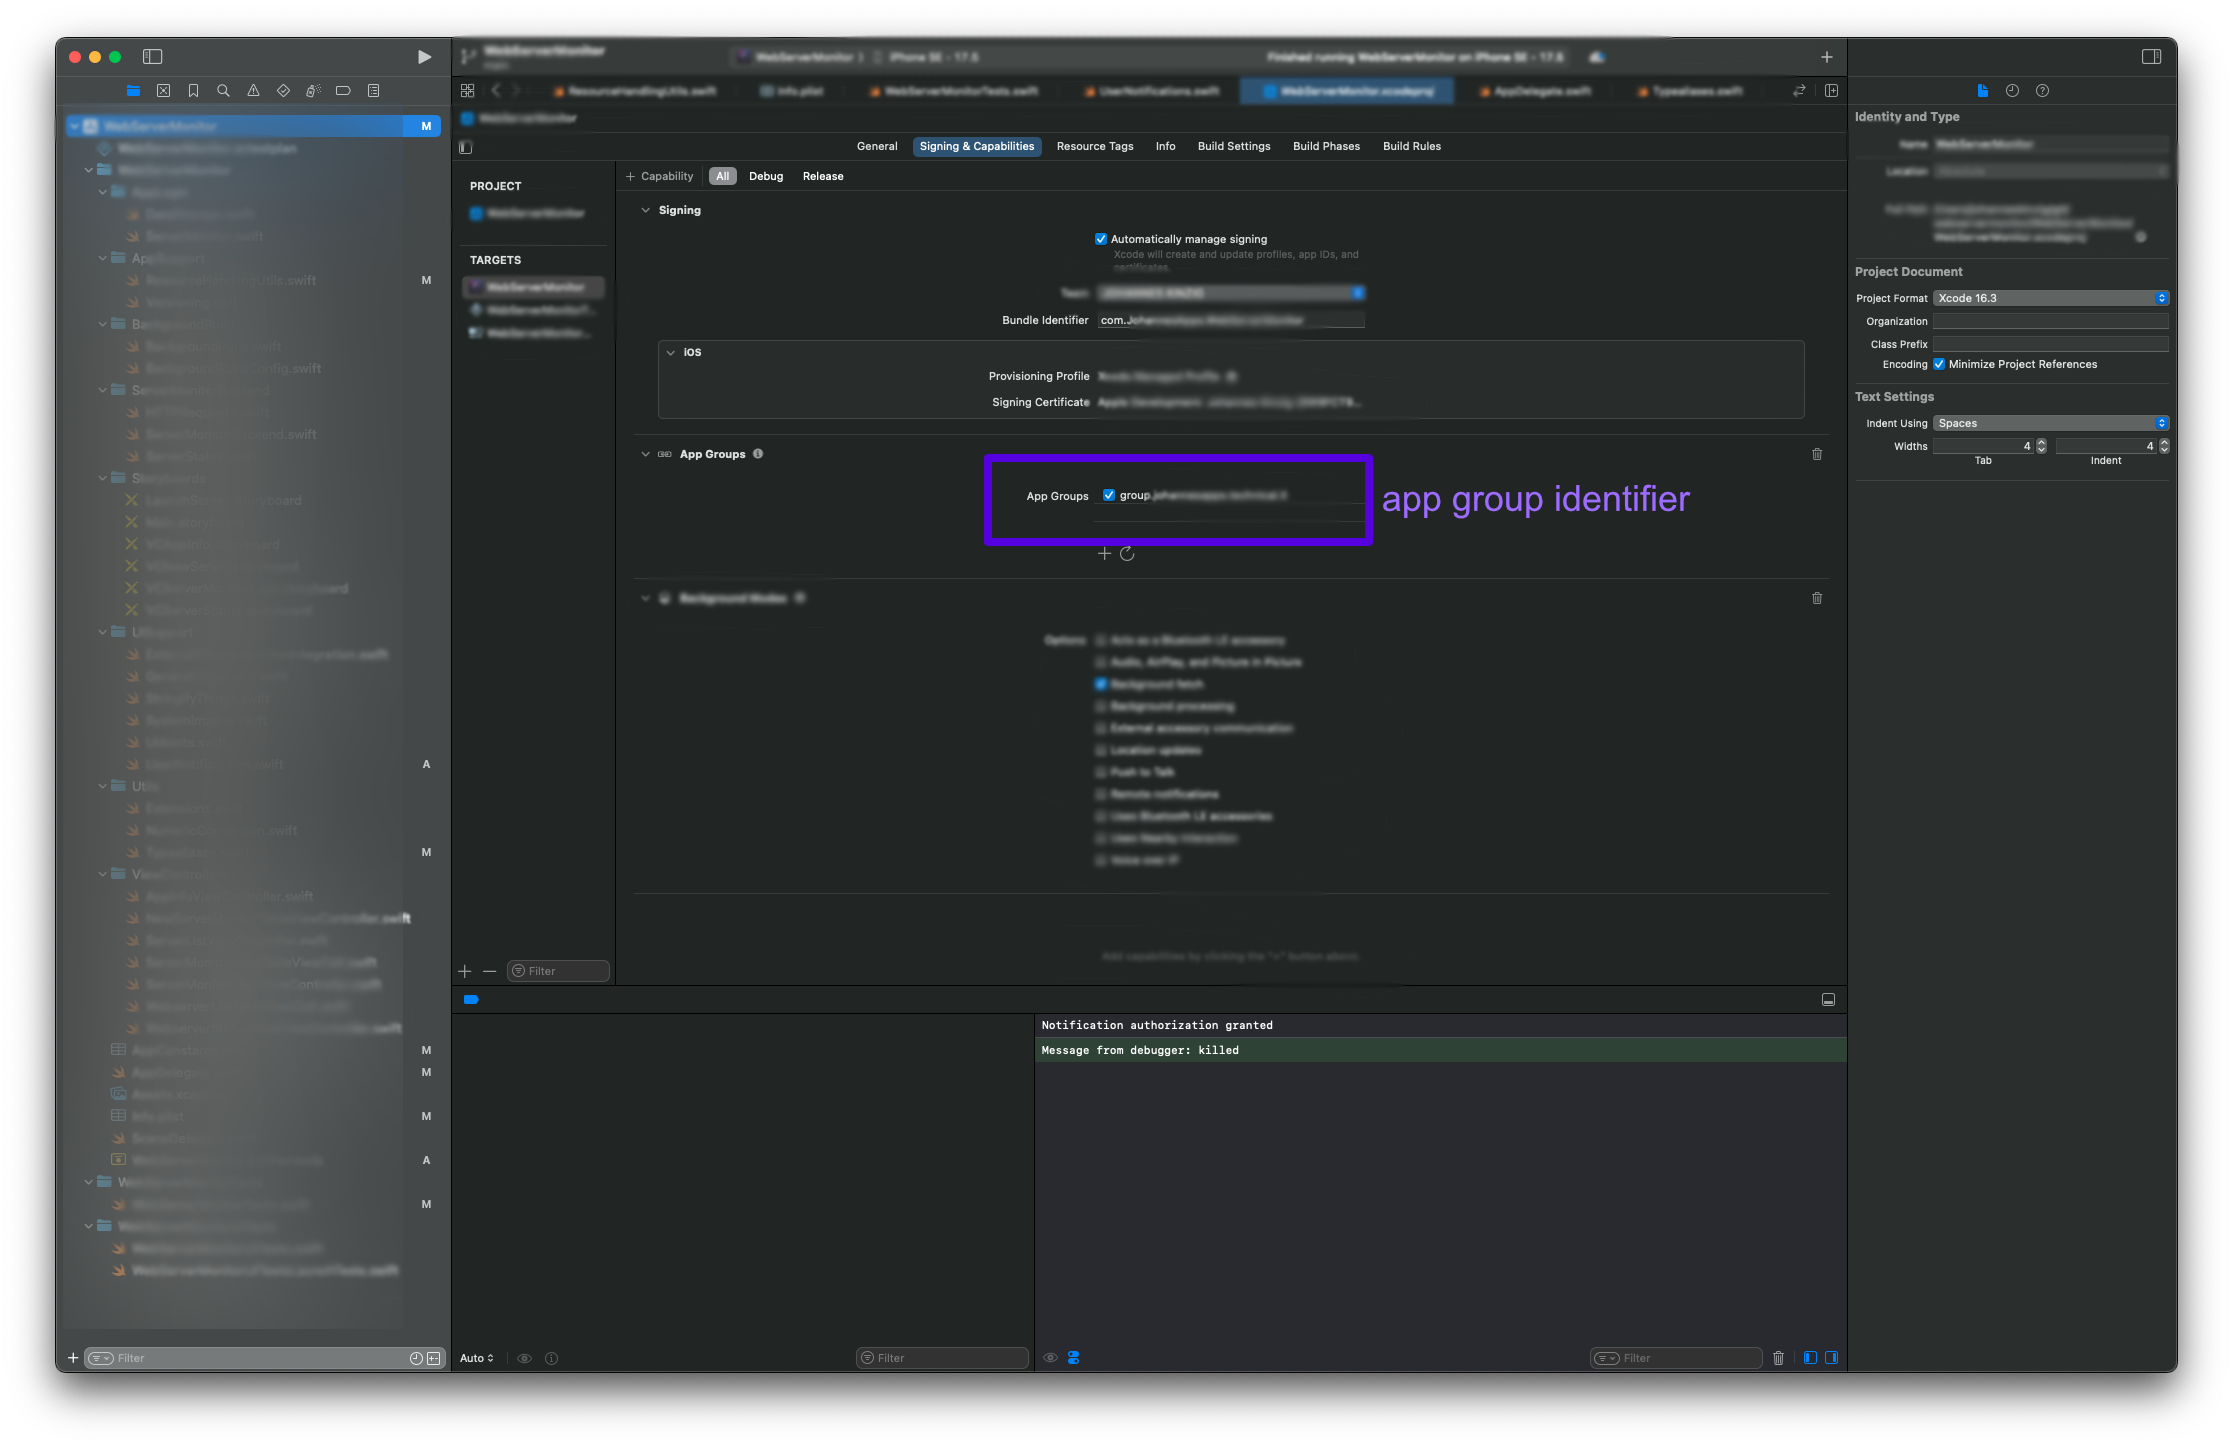Open the Project Format dropdown
The image size is (2233, 1446).
[x=2050, y=298]
